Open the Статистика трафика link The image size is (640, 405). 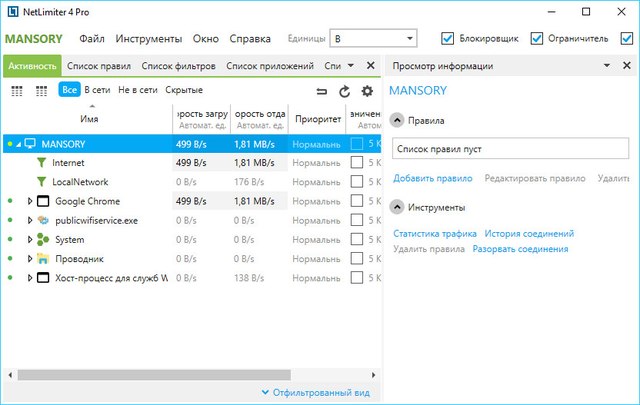tap(435, 233)
